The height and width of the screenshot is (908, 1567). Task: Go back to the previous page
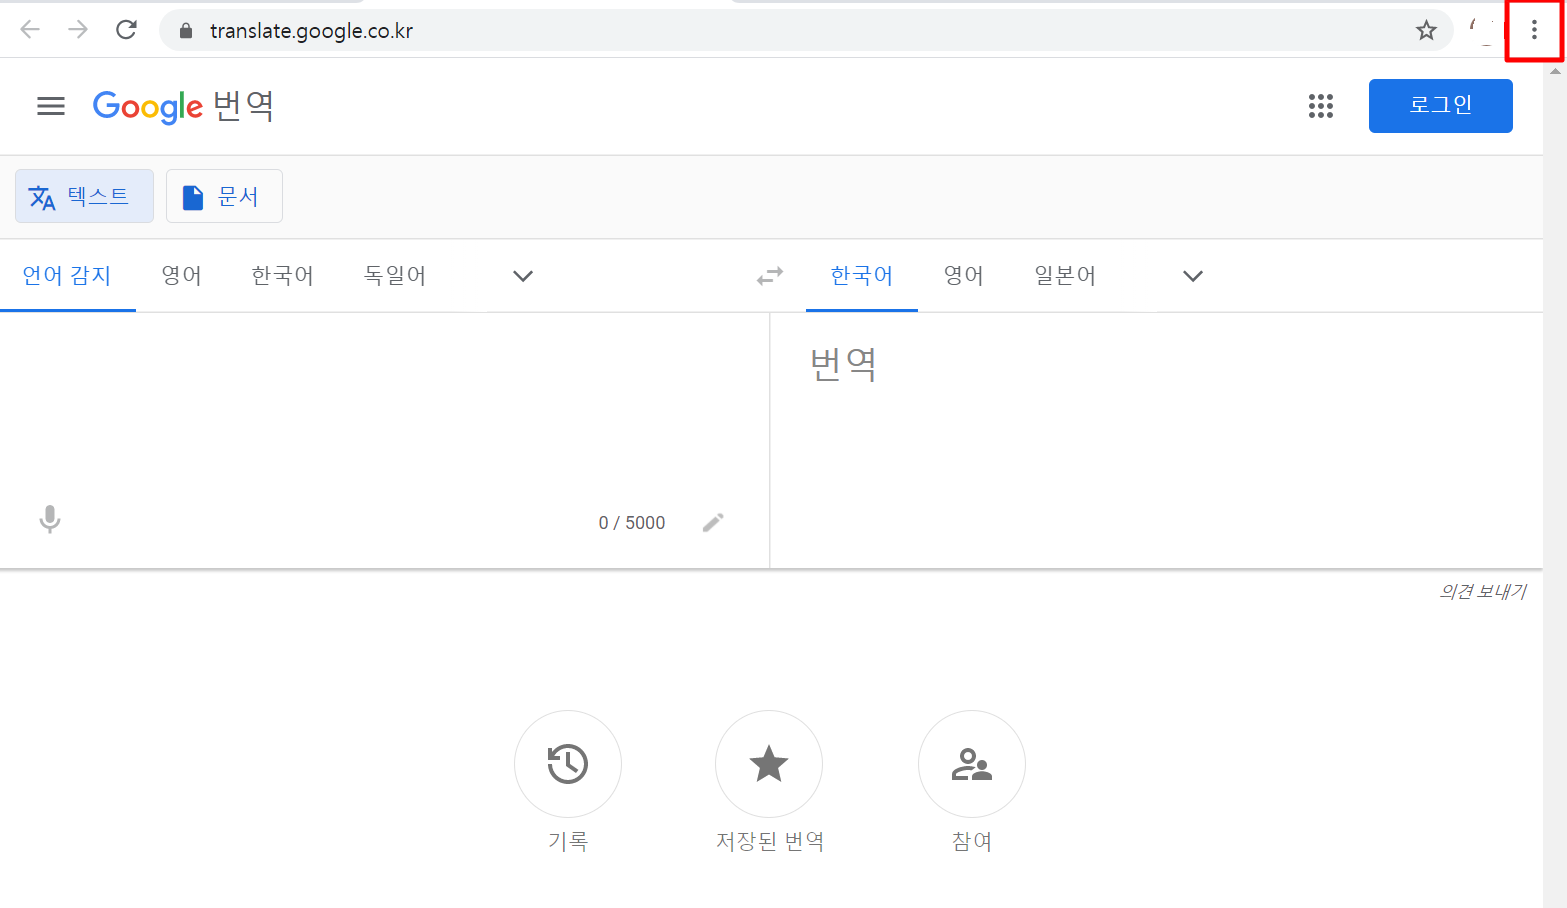tap(30, 30)
